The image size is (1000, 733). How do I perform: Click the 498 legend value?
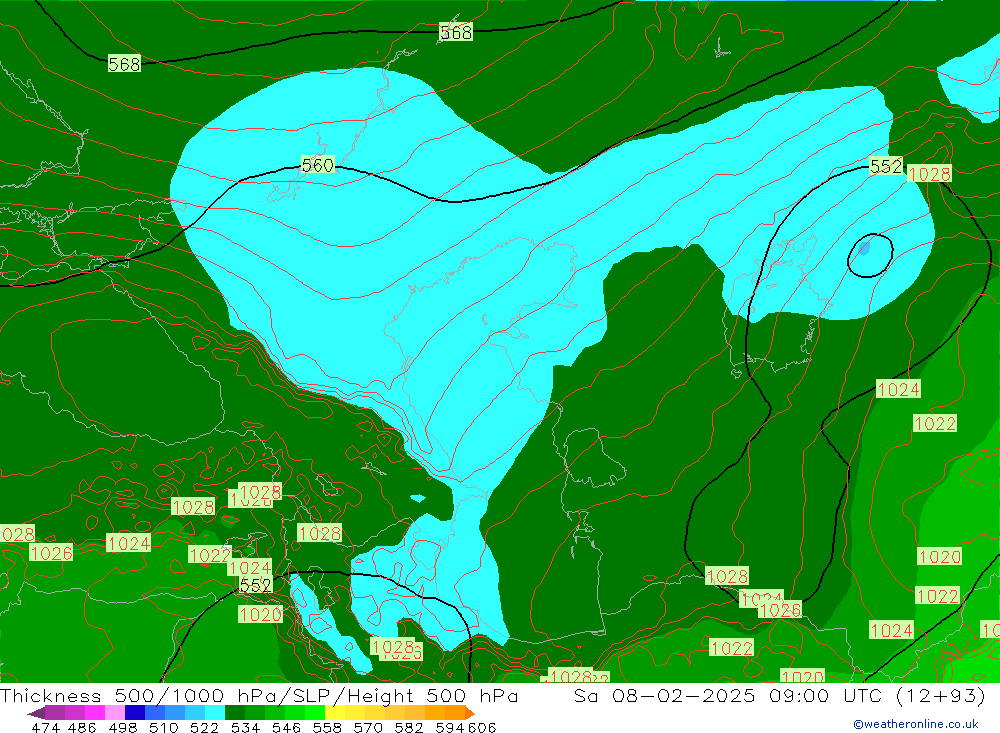[x=122, y=727]
